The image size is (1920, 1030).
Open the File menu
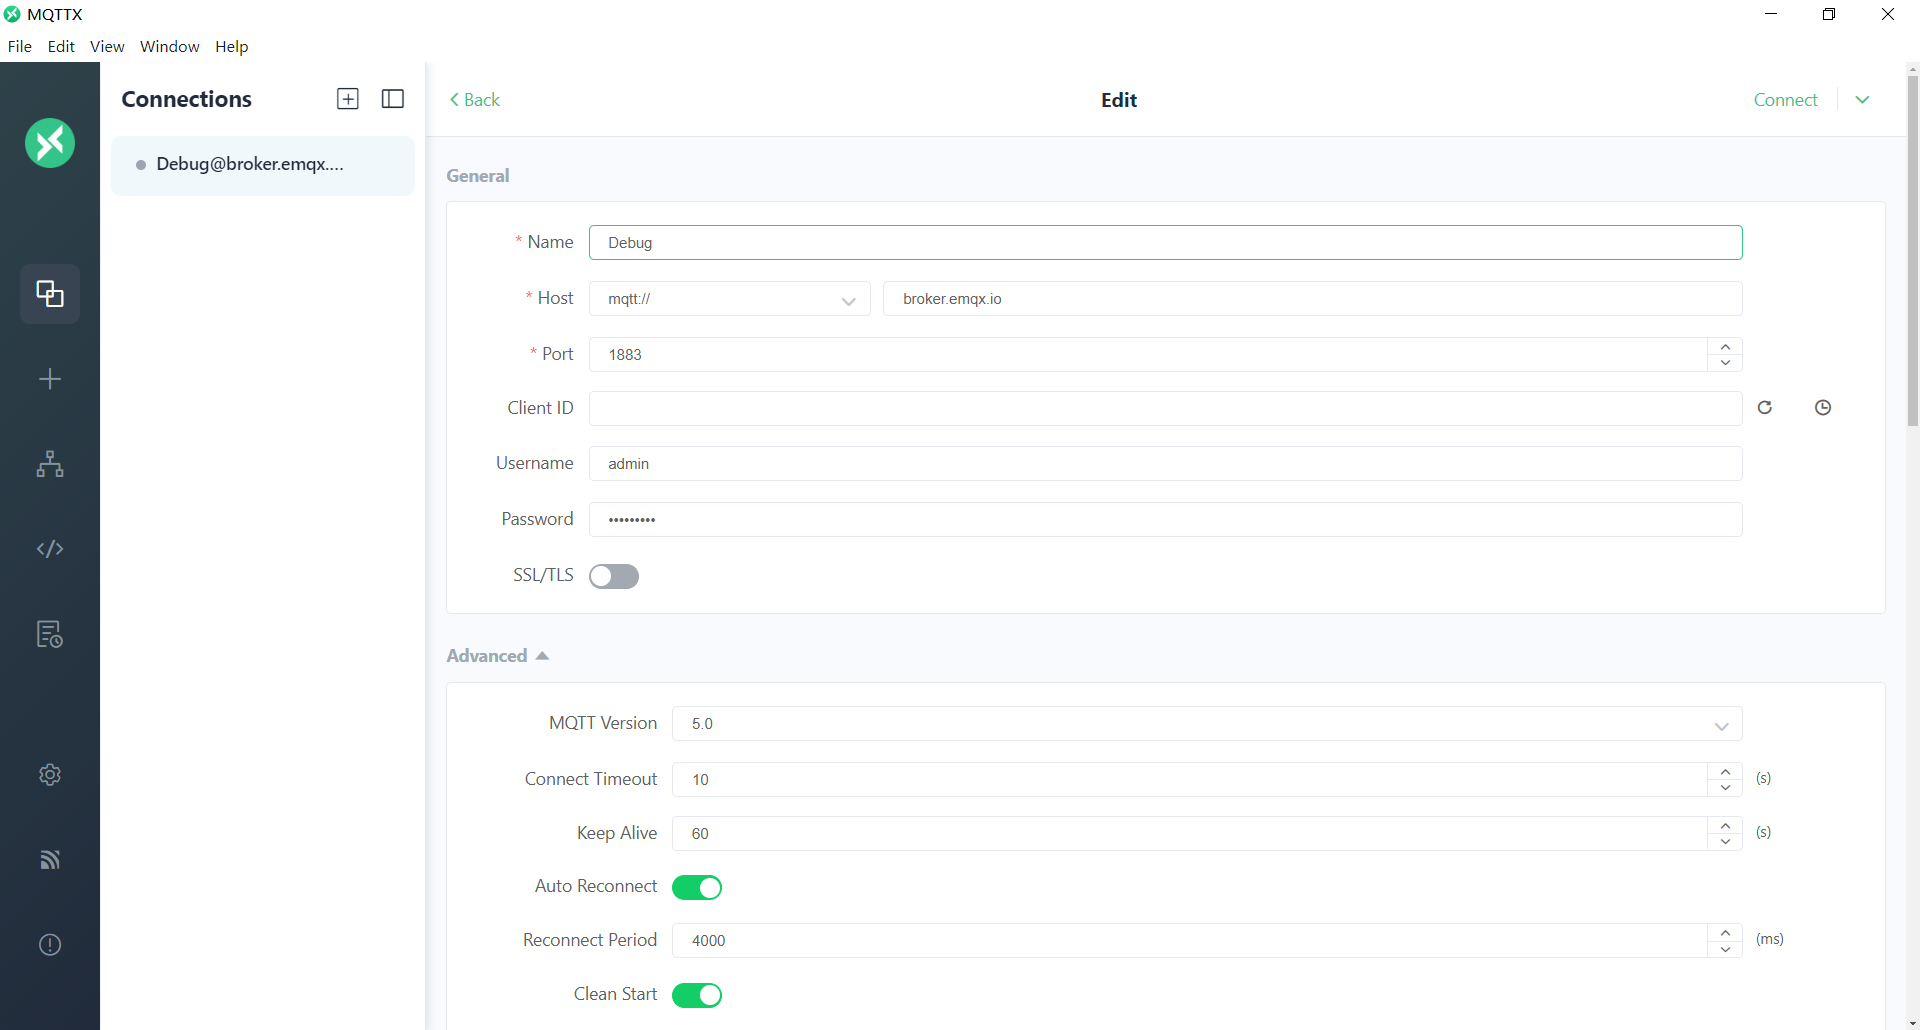[19, 47]
